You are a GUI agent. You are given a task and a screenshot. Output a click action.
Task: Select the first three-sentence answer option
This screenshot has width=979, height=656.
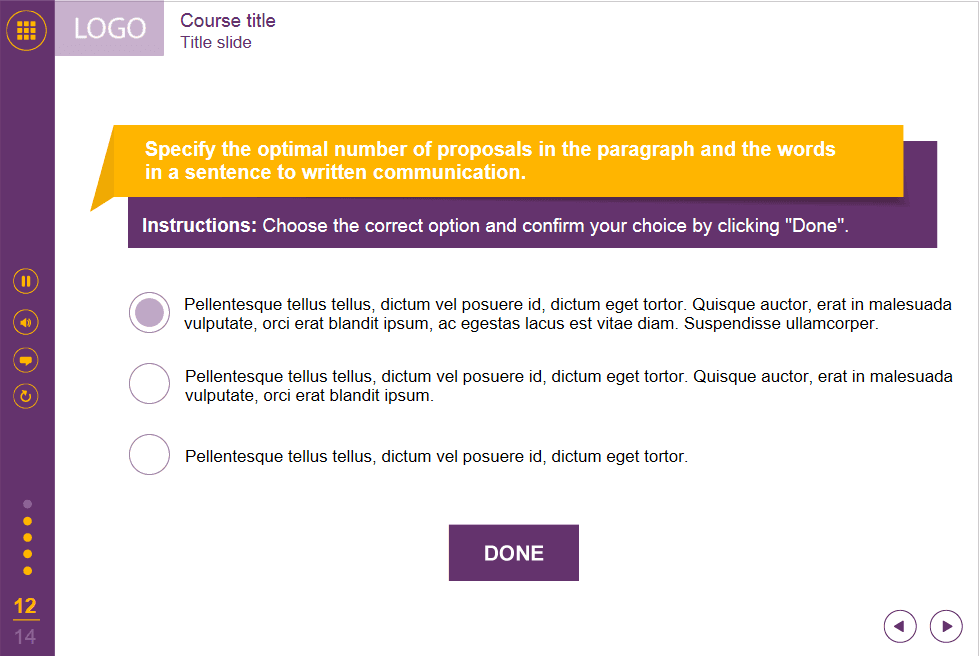tap(150, 313)
